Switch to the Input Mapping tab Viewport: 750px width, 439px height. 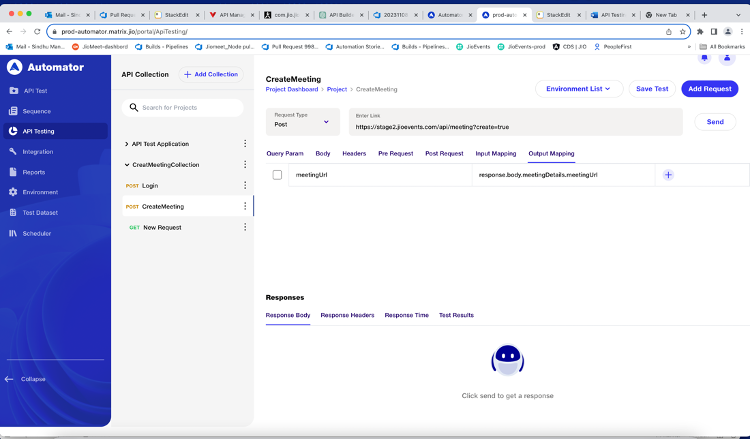(x=496, y=154)
